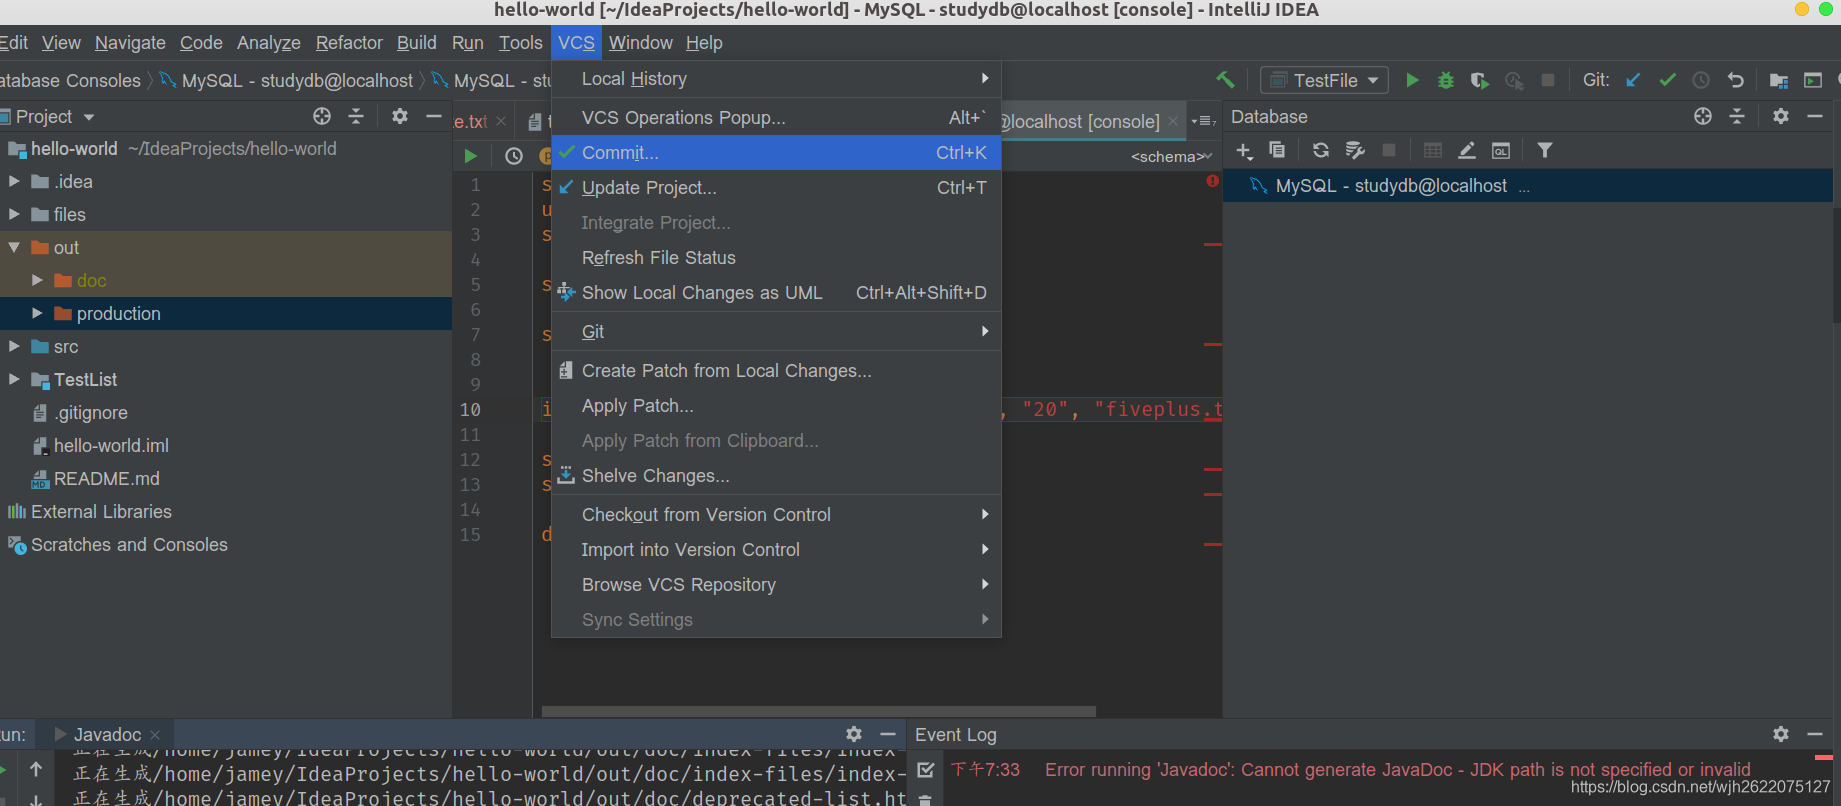The width and height of the screenshot is (1841, 806).
Task: Click VCS Operations Popup... entry
Action: pyautogui.click(x=776, y=117)
